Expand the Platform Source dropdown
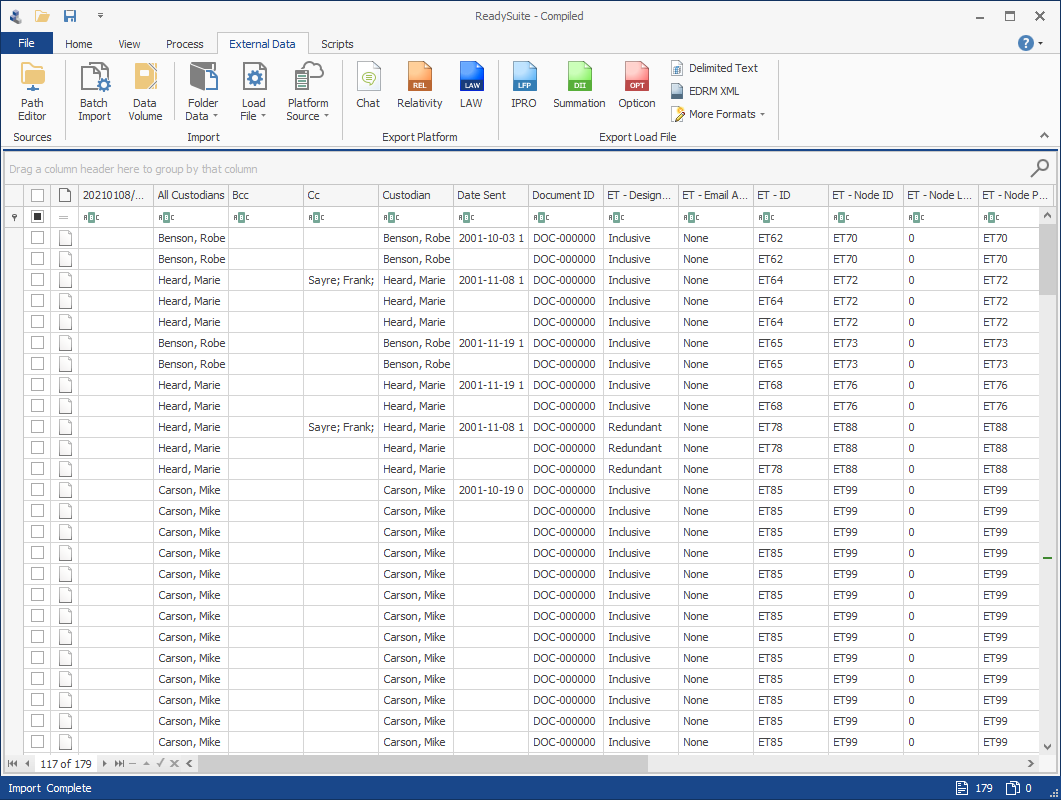1061x800 pixels. coord(308,92)
